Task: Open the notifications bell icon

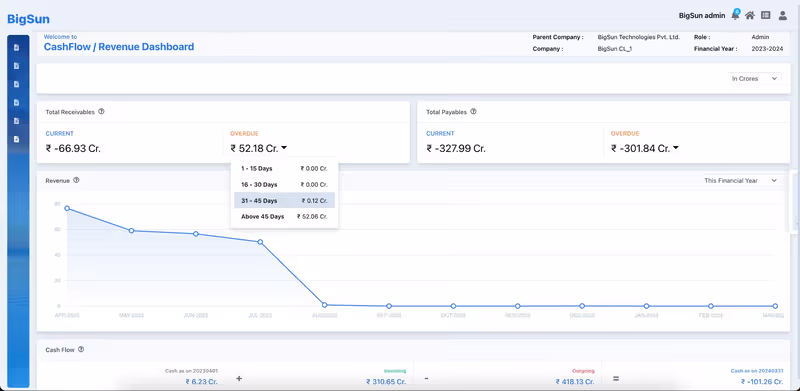Action: tap(735, 15)
